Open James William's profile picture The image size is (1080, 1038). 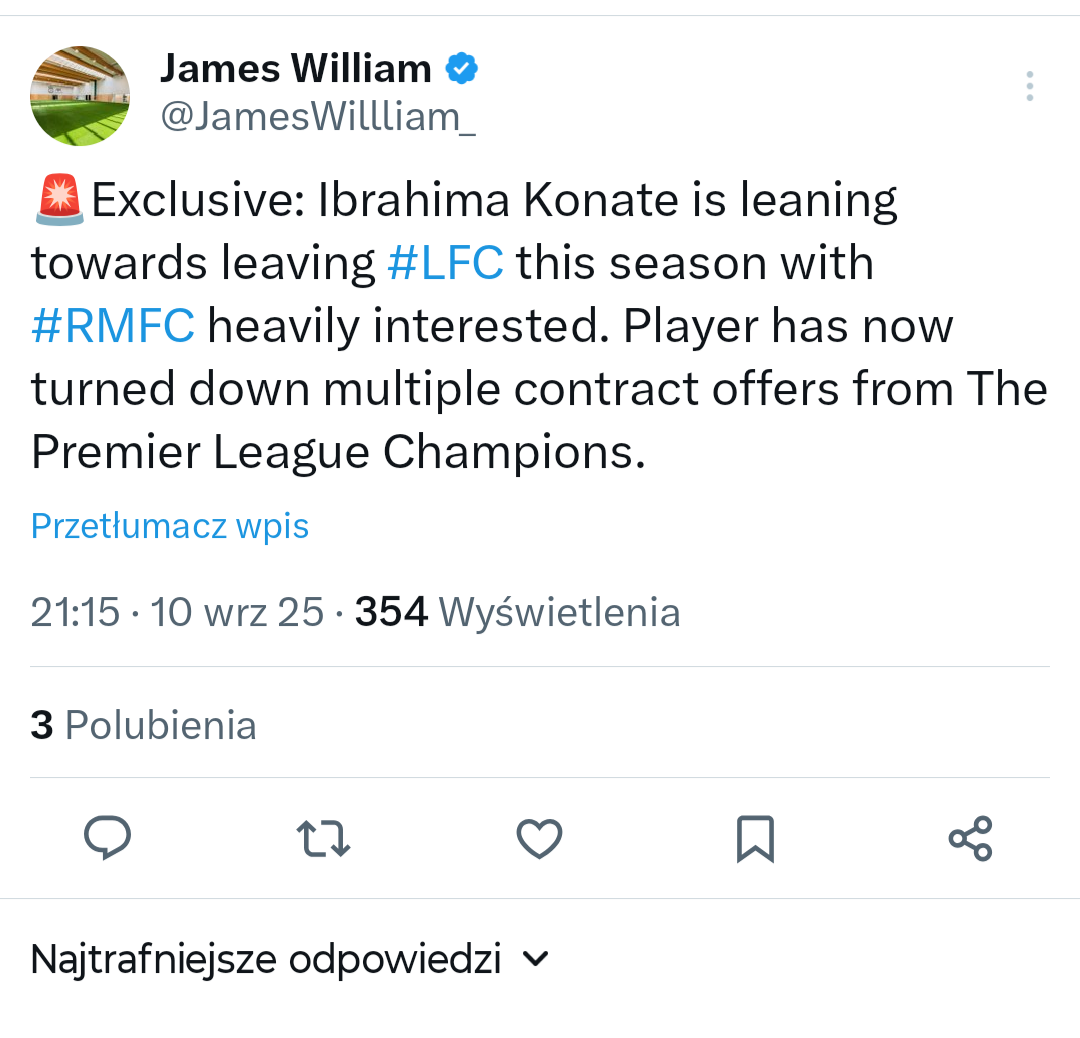point(80,95)
